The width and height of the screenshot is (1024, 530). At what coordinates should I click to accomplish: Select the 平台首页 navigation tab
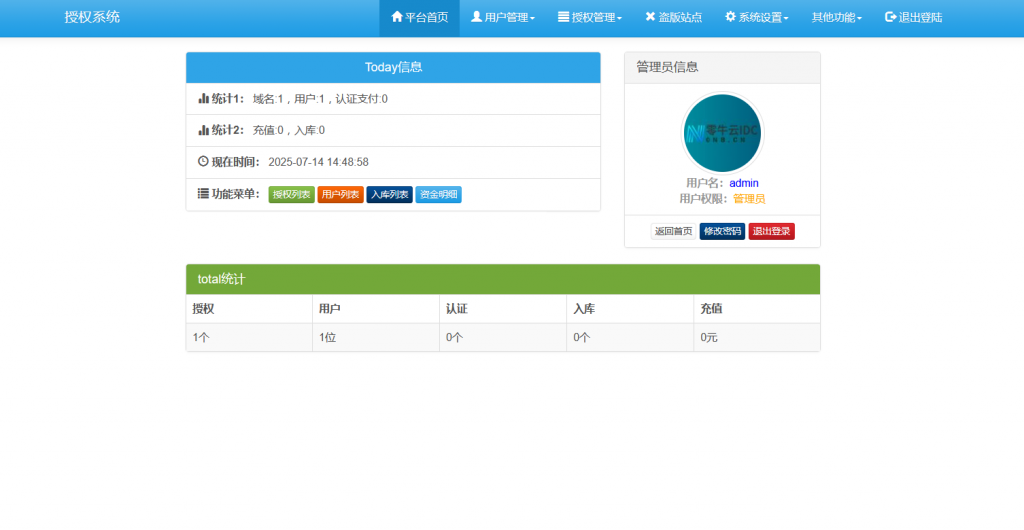click(419, 18)
